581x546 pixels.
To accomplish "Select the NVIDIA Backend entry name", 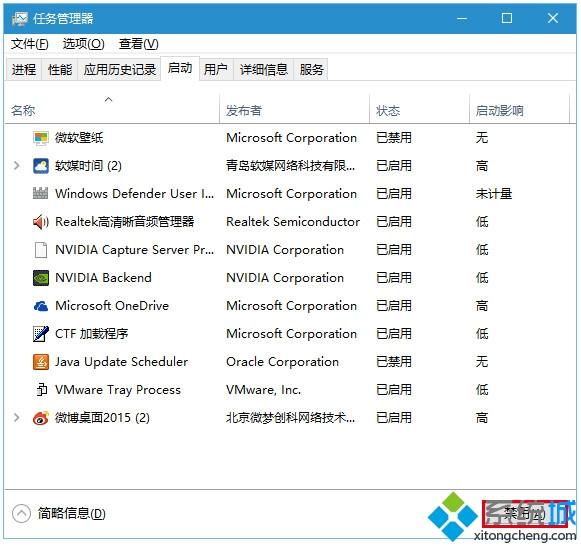I will 103,278.
